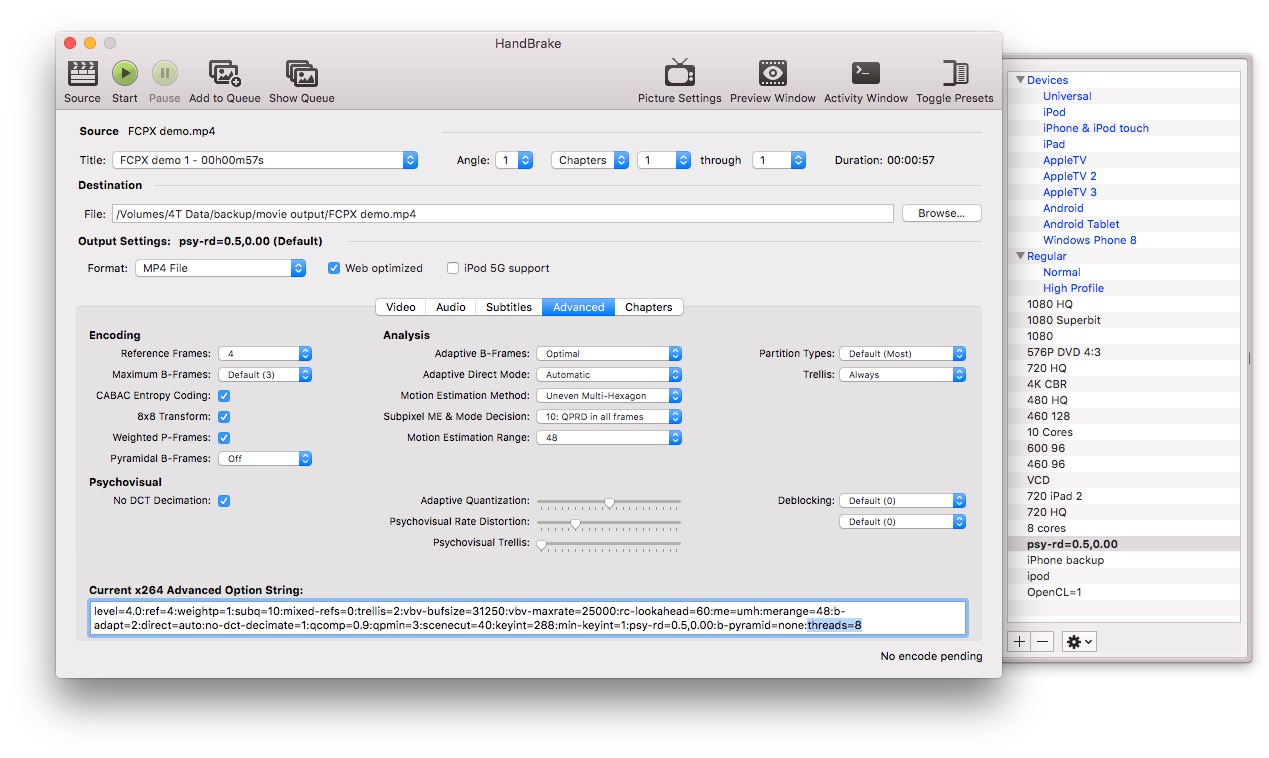The height and width of the screenshot is (758, 1269).
Task: Switch to the Video tab
Action: [401, 307]
